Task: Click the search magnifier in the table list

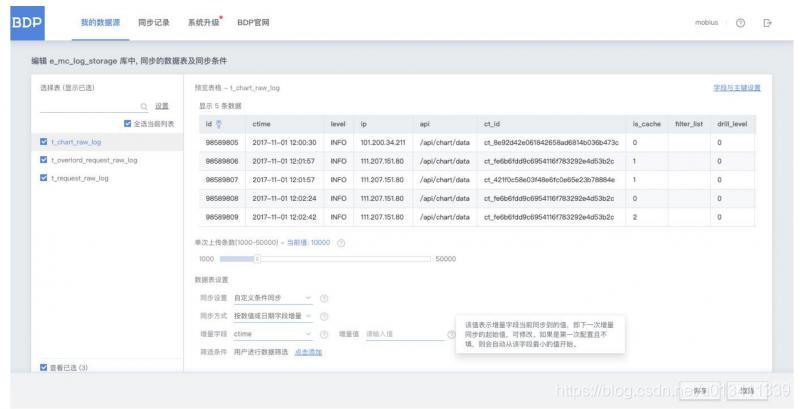Action: (144, 107)
